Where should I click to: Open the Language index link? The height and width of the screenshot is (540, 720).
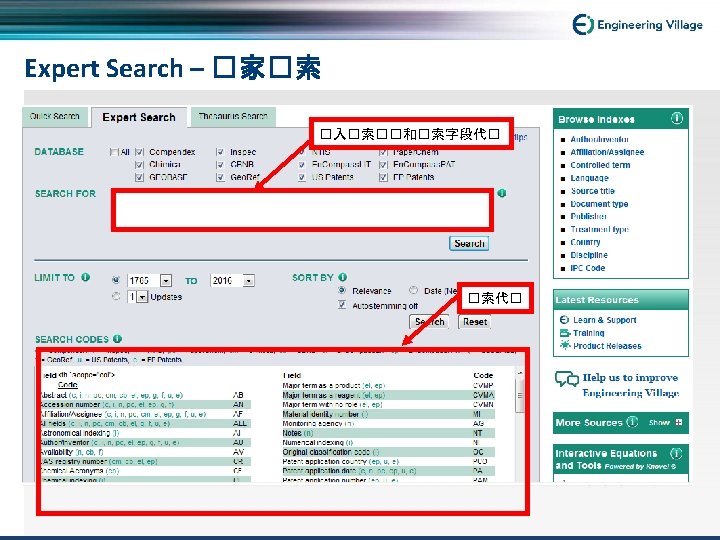(589, 178)
